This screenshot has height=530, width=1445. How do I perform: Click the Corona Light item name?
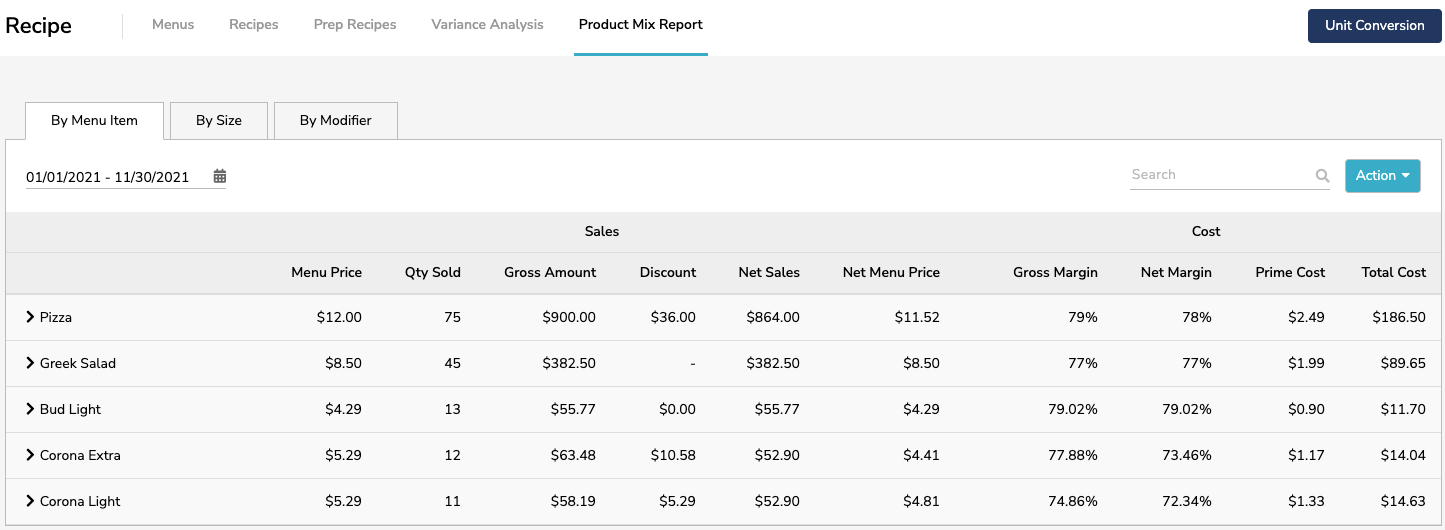pyautogui.click(x=80, y=501)
